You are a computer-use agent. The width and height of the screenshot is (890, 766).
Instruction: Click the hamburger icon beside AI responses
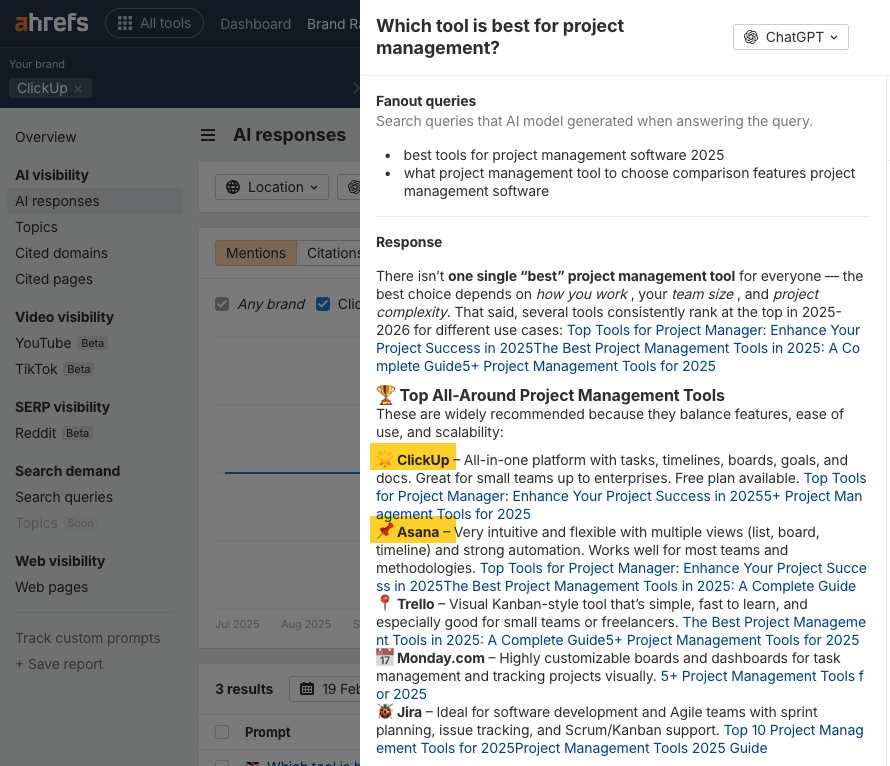tap(207, 134)
